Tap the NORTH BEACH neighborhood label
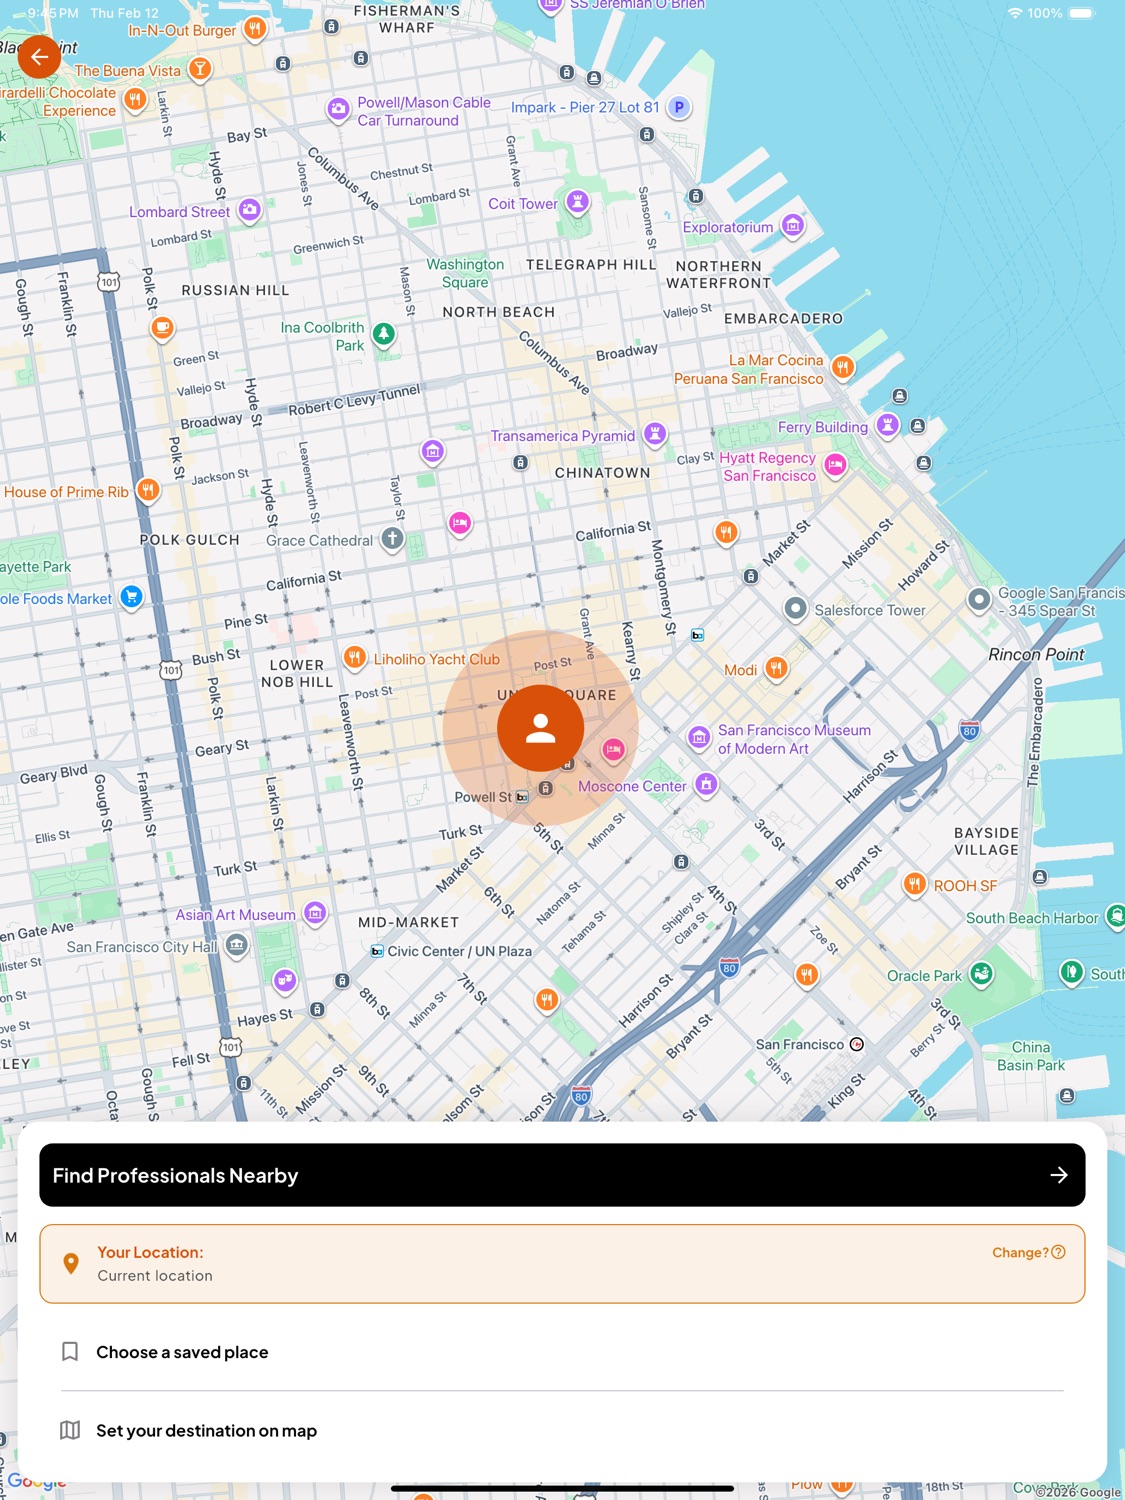The height and width of the screenshot is (1500, 1125). point(498,312)
